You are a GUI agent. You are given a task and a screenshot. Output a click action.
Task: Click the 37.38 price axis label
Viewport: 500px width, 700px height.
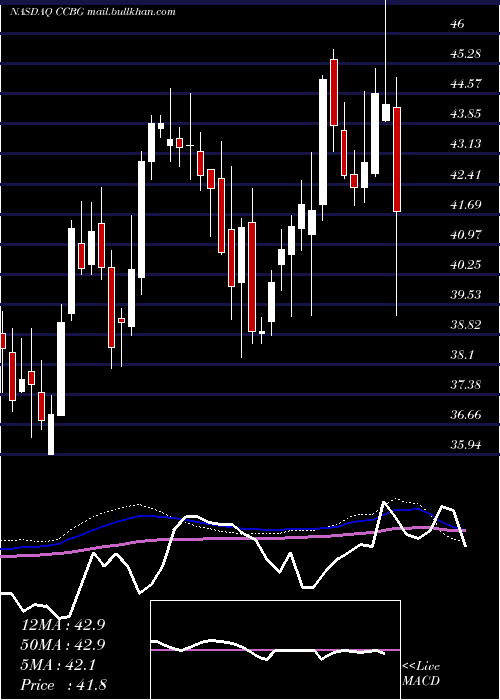click(466, 385)
